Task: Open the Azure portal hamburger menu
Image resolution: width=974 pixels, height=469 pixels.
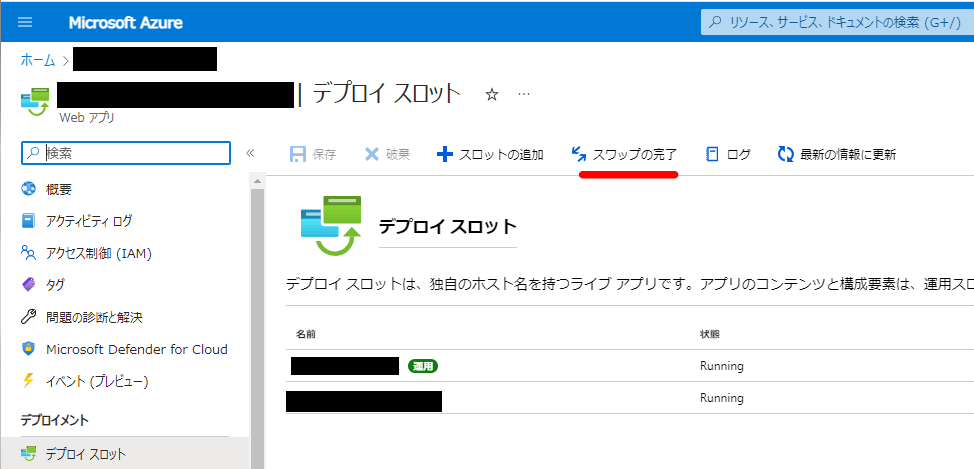Action: 25,22
